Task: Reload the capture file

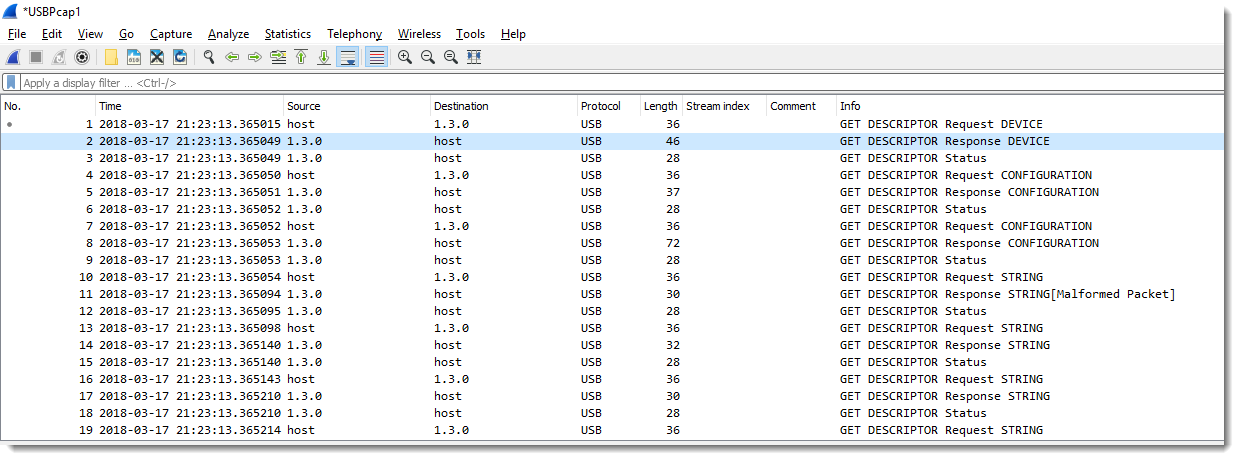Action: tap(180, 57)
